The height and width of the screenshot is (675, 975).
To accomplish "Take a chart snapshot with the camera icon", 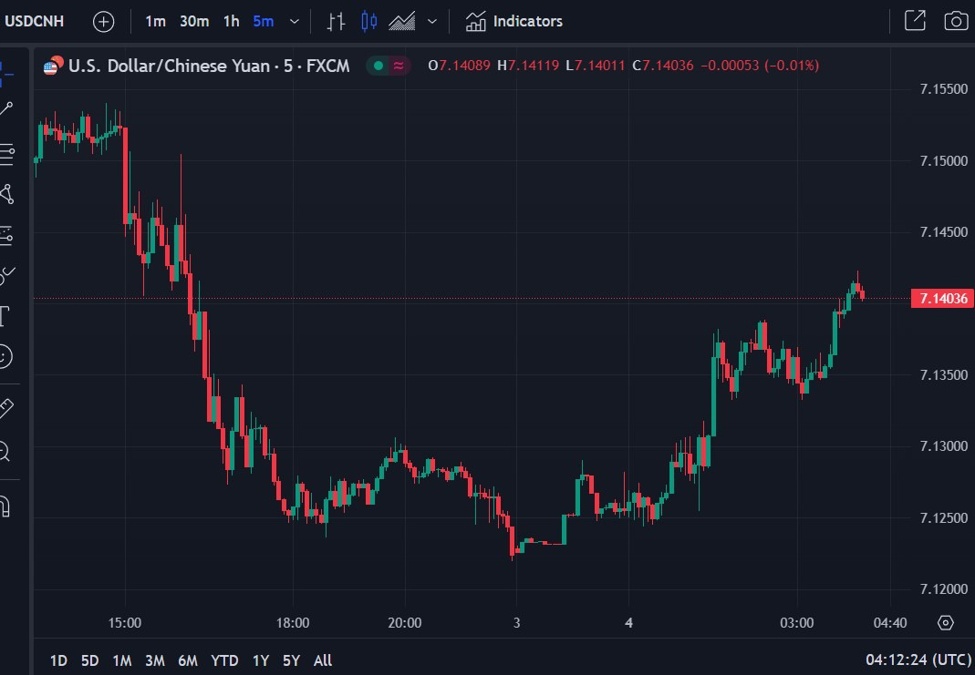I will [956, 20].
